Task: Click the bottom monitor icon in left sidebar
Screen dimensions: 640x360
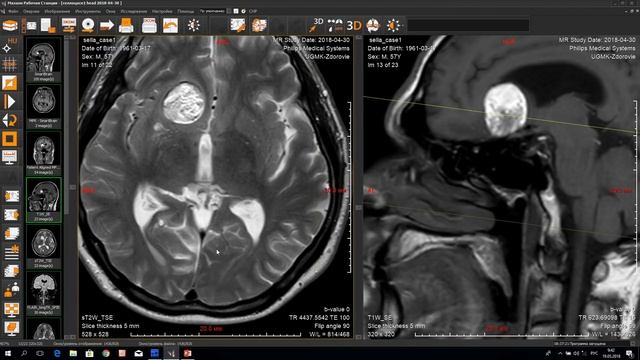Action: coord(11,328)
